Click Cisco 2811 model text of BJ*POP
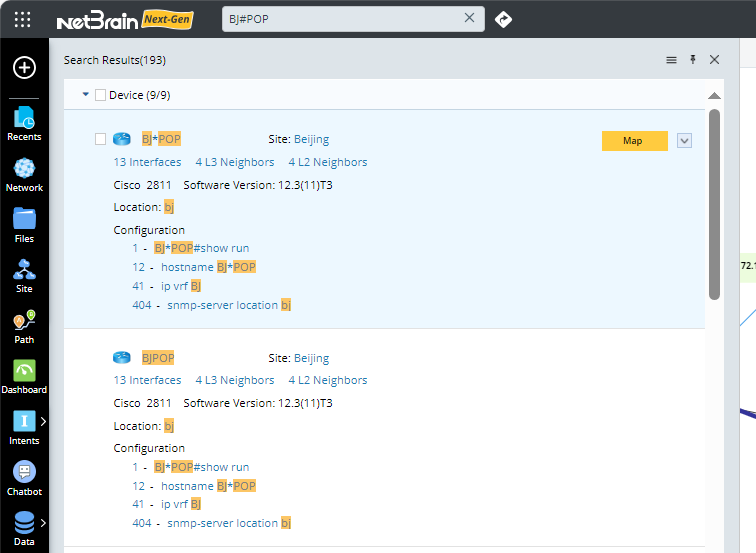756x553 pixels. pyautogui.click(x=142, y=185)
